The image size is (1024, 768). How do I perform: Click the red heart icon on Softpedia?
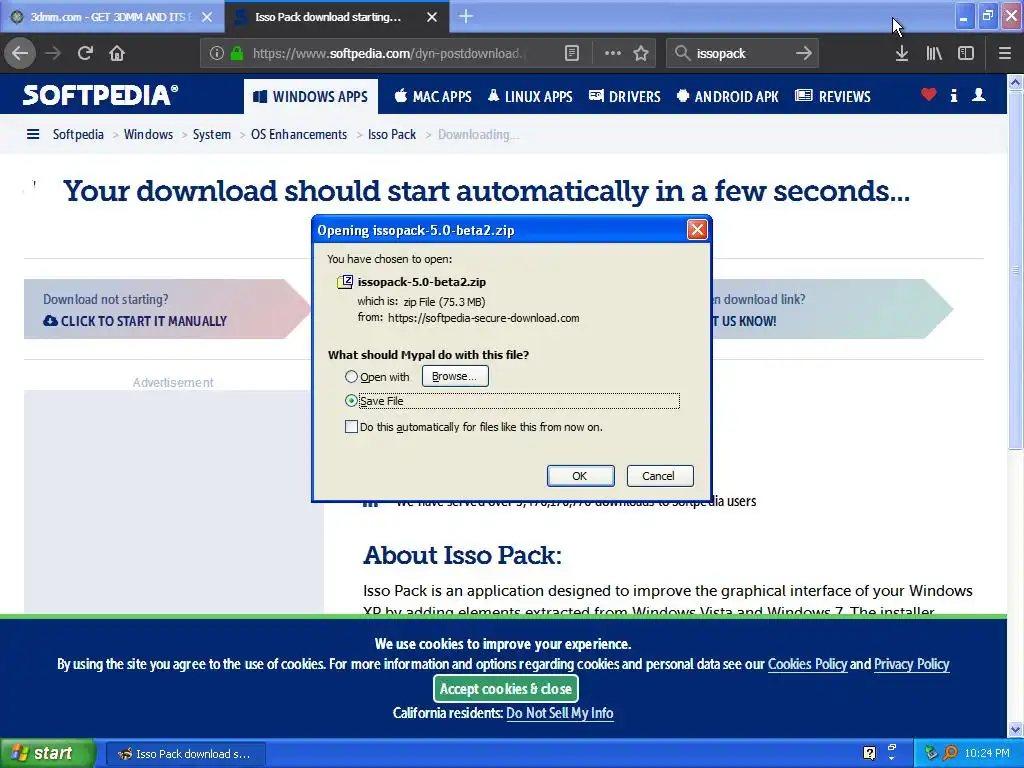(929, 95)
